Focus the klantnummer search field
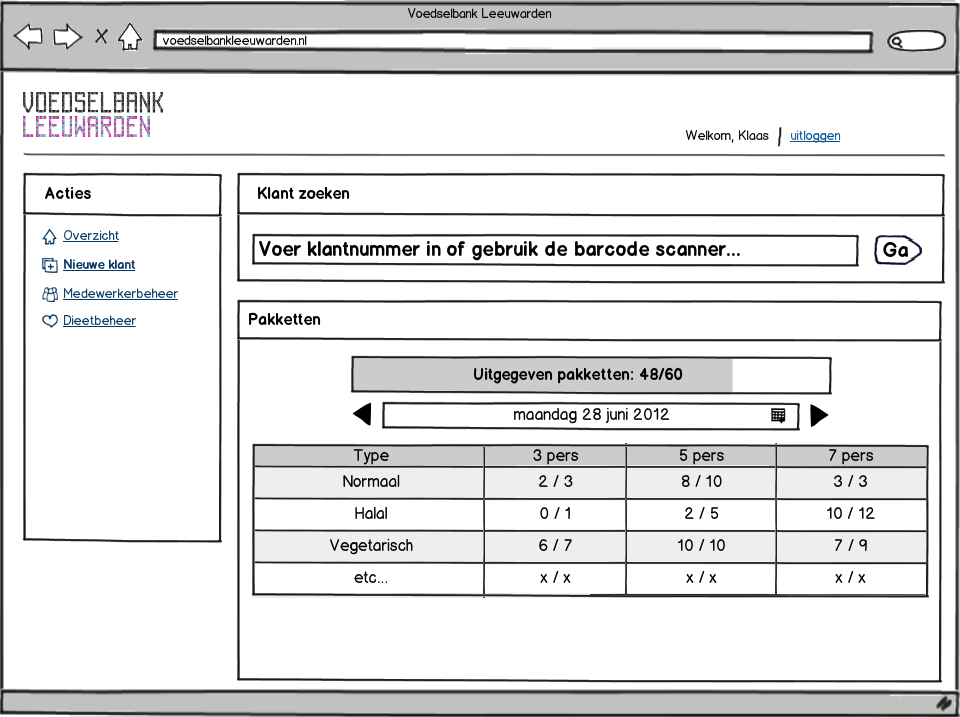Viewport: 960px width, 717px height. click(x=555, y=250)
